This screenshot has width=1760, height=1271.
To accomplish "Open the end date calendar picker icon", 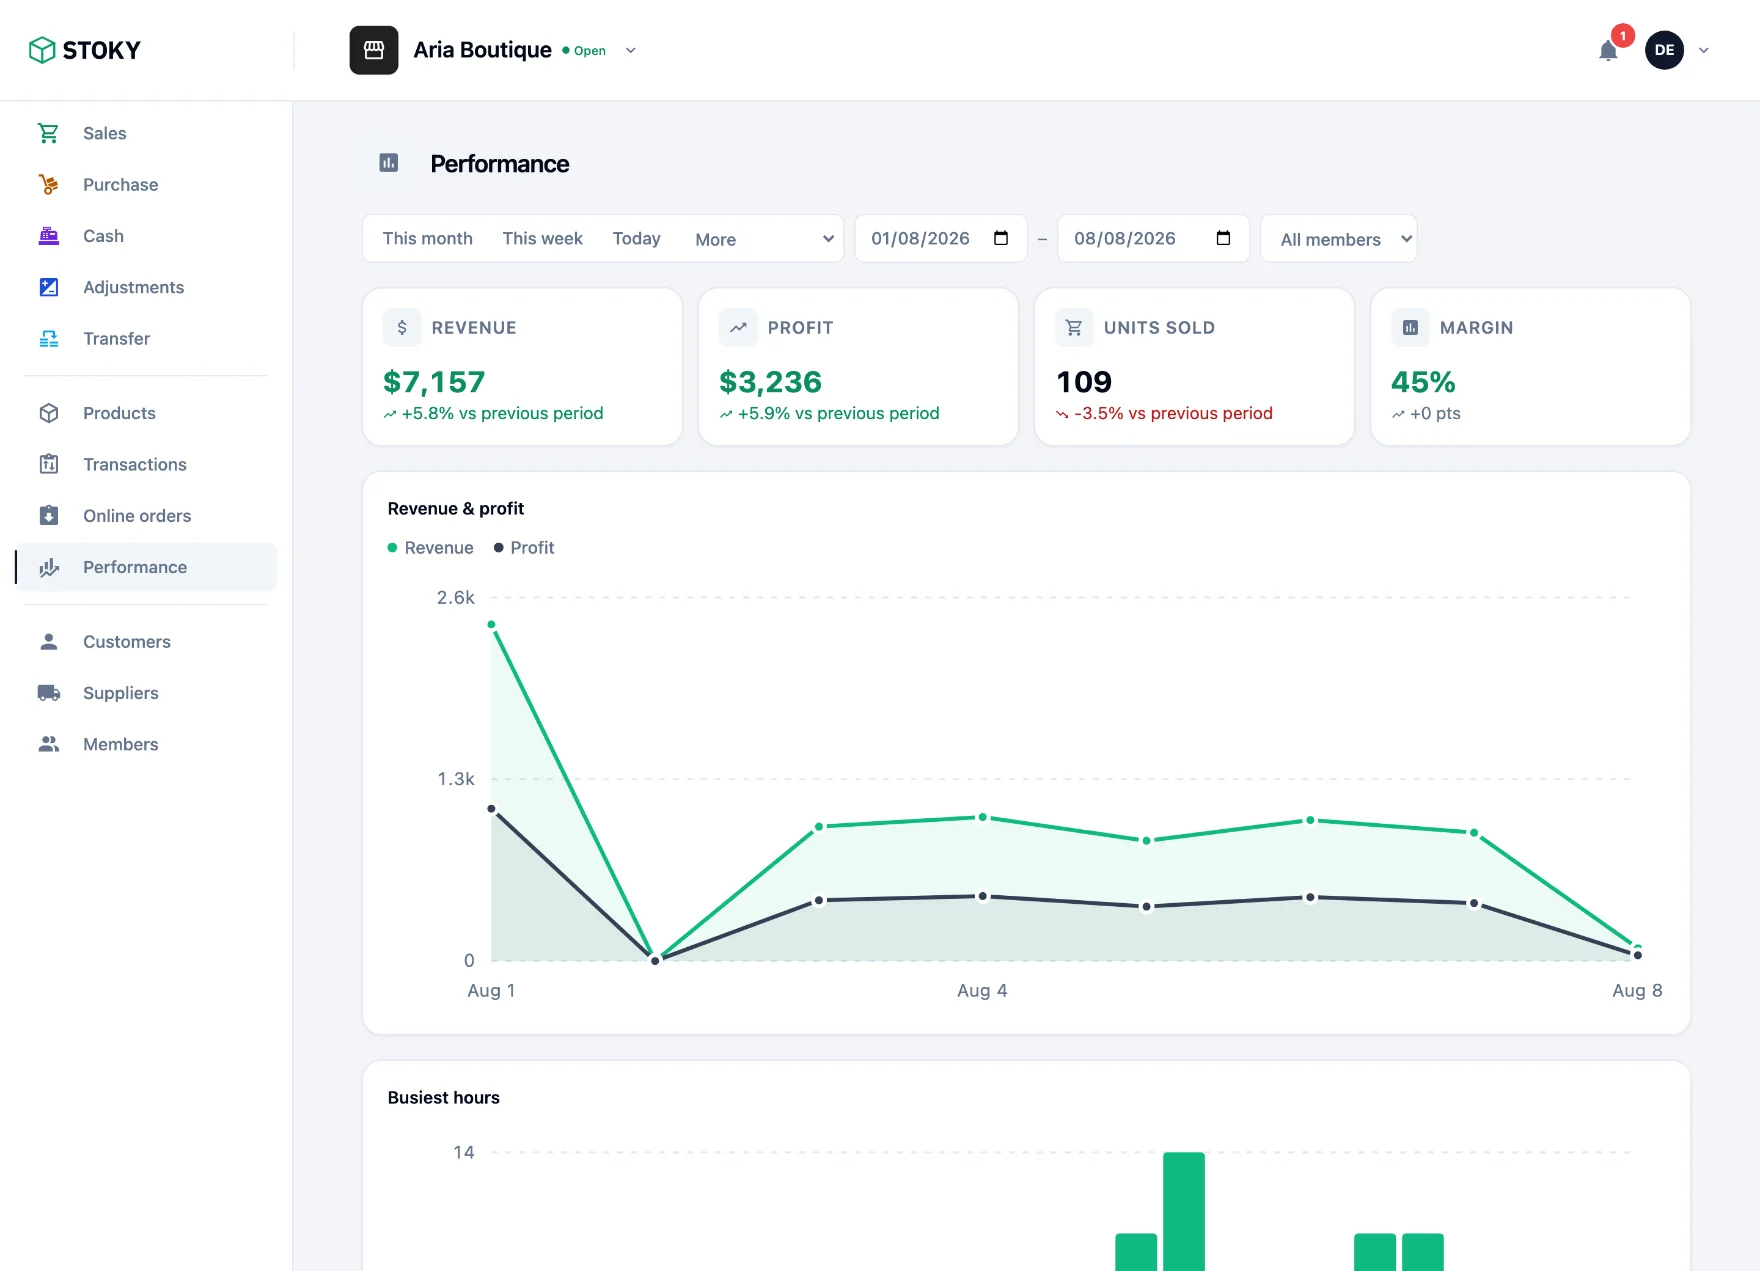I will click(1223, 238).
